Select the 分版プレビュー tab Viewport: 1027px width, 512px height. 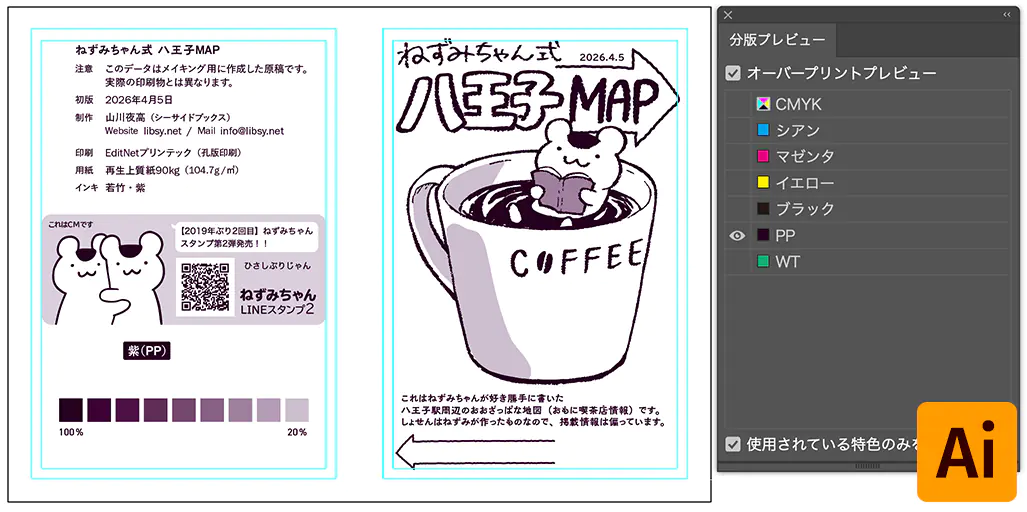[x=777, y=40]
